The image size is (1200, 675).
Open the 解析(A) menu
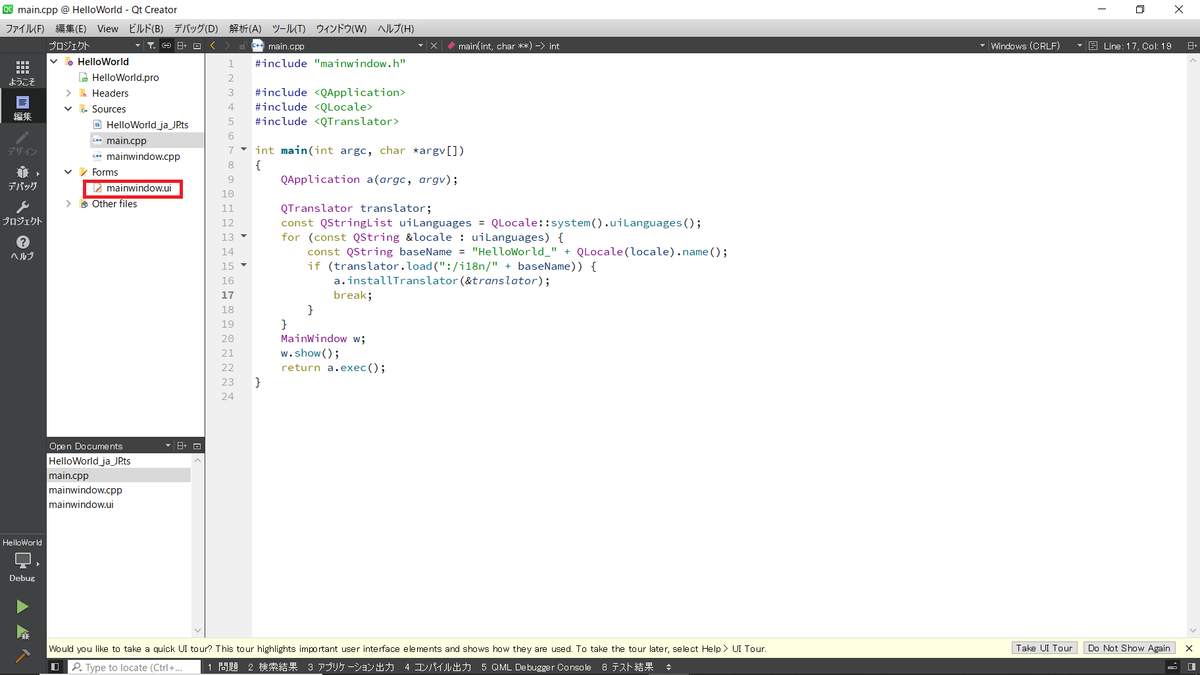[245, 28]
